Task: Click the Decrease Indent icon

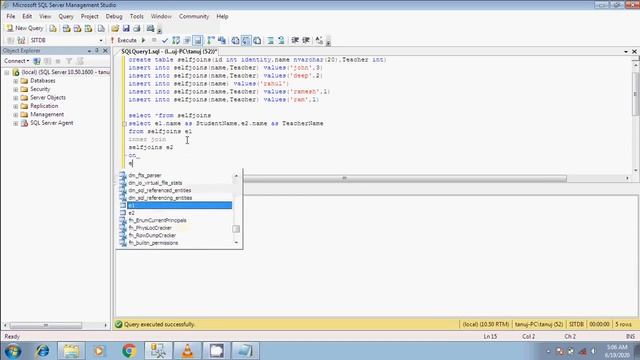Action: click(x=295, y=40)
